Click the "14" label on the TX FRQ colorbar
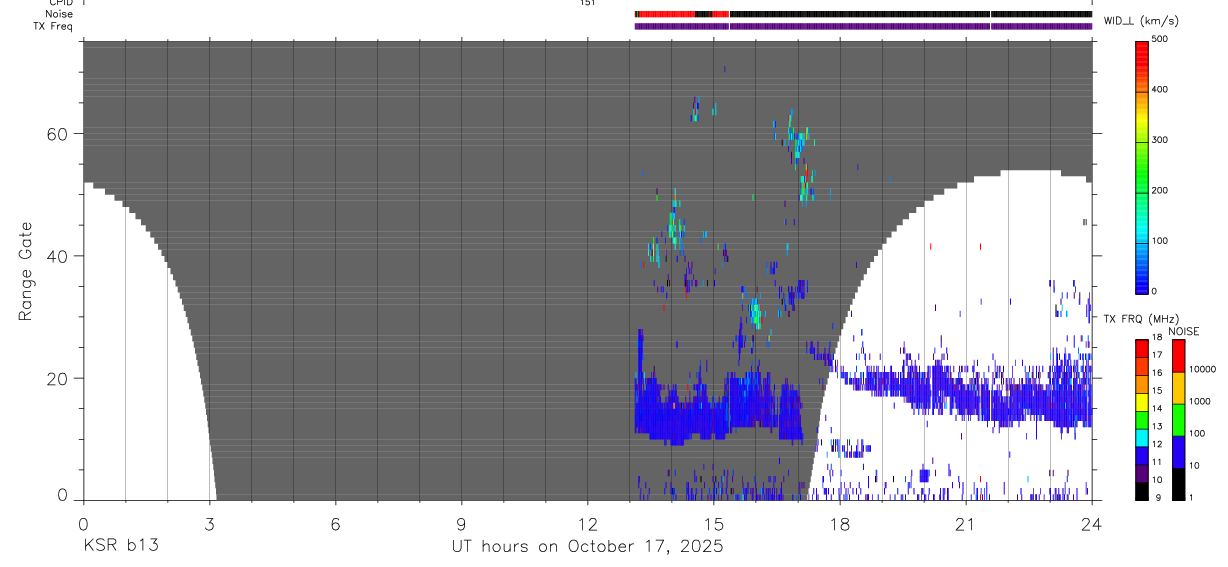Image resolution: width=1228 pixels, height=567 pixels. click(x=1157, y=409)
